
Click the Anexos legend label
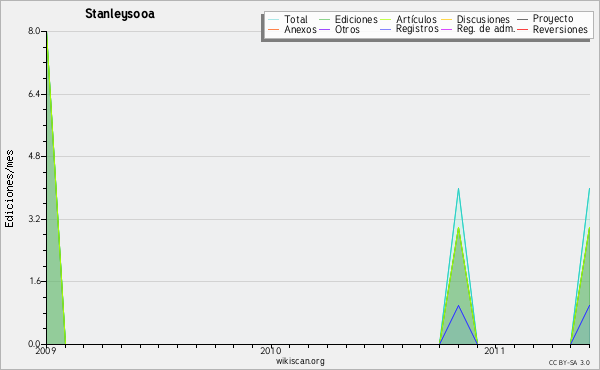[300, 29]
